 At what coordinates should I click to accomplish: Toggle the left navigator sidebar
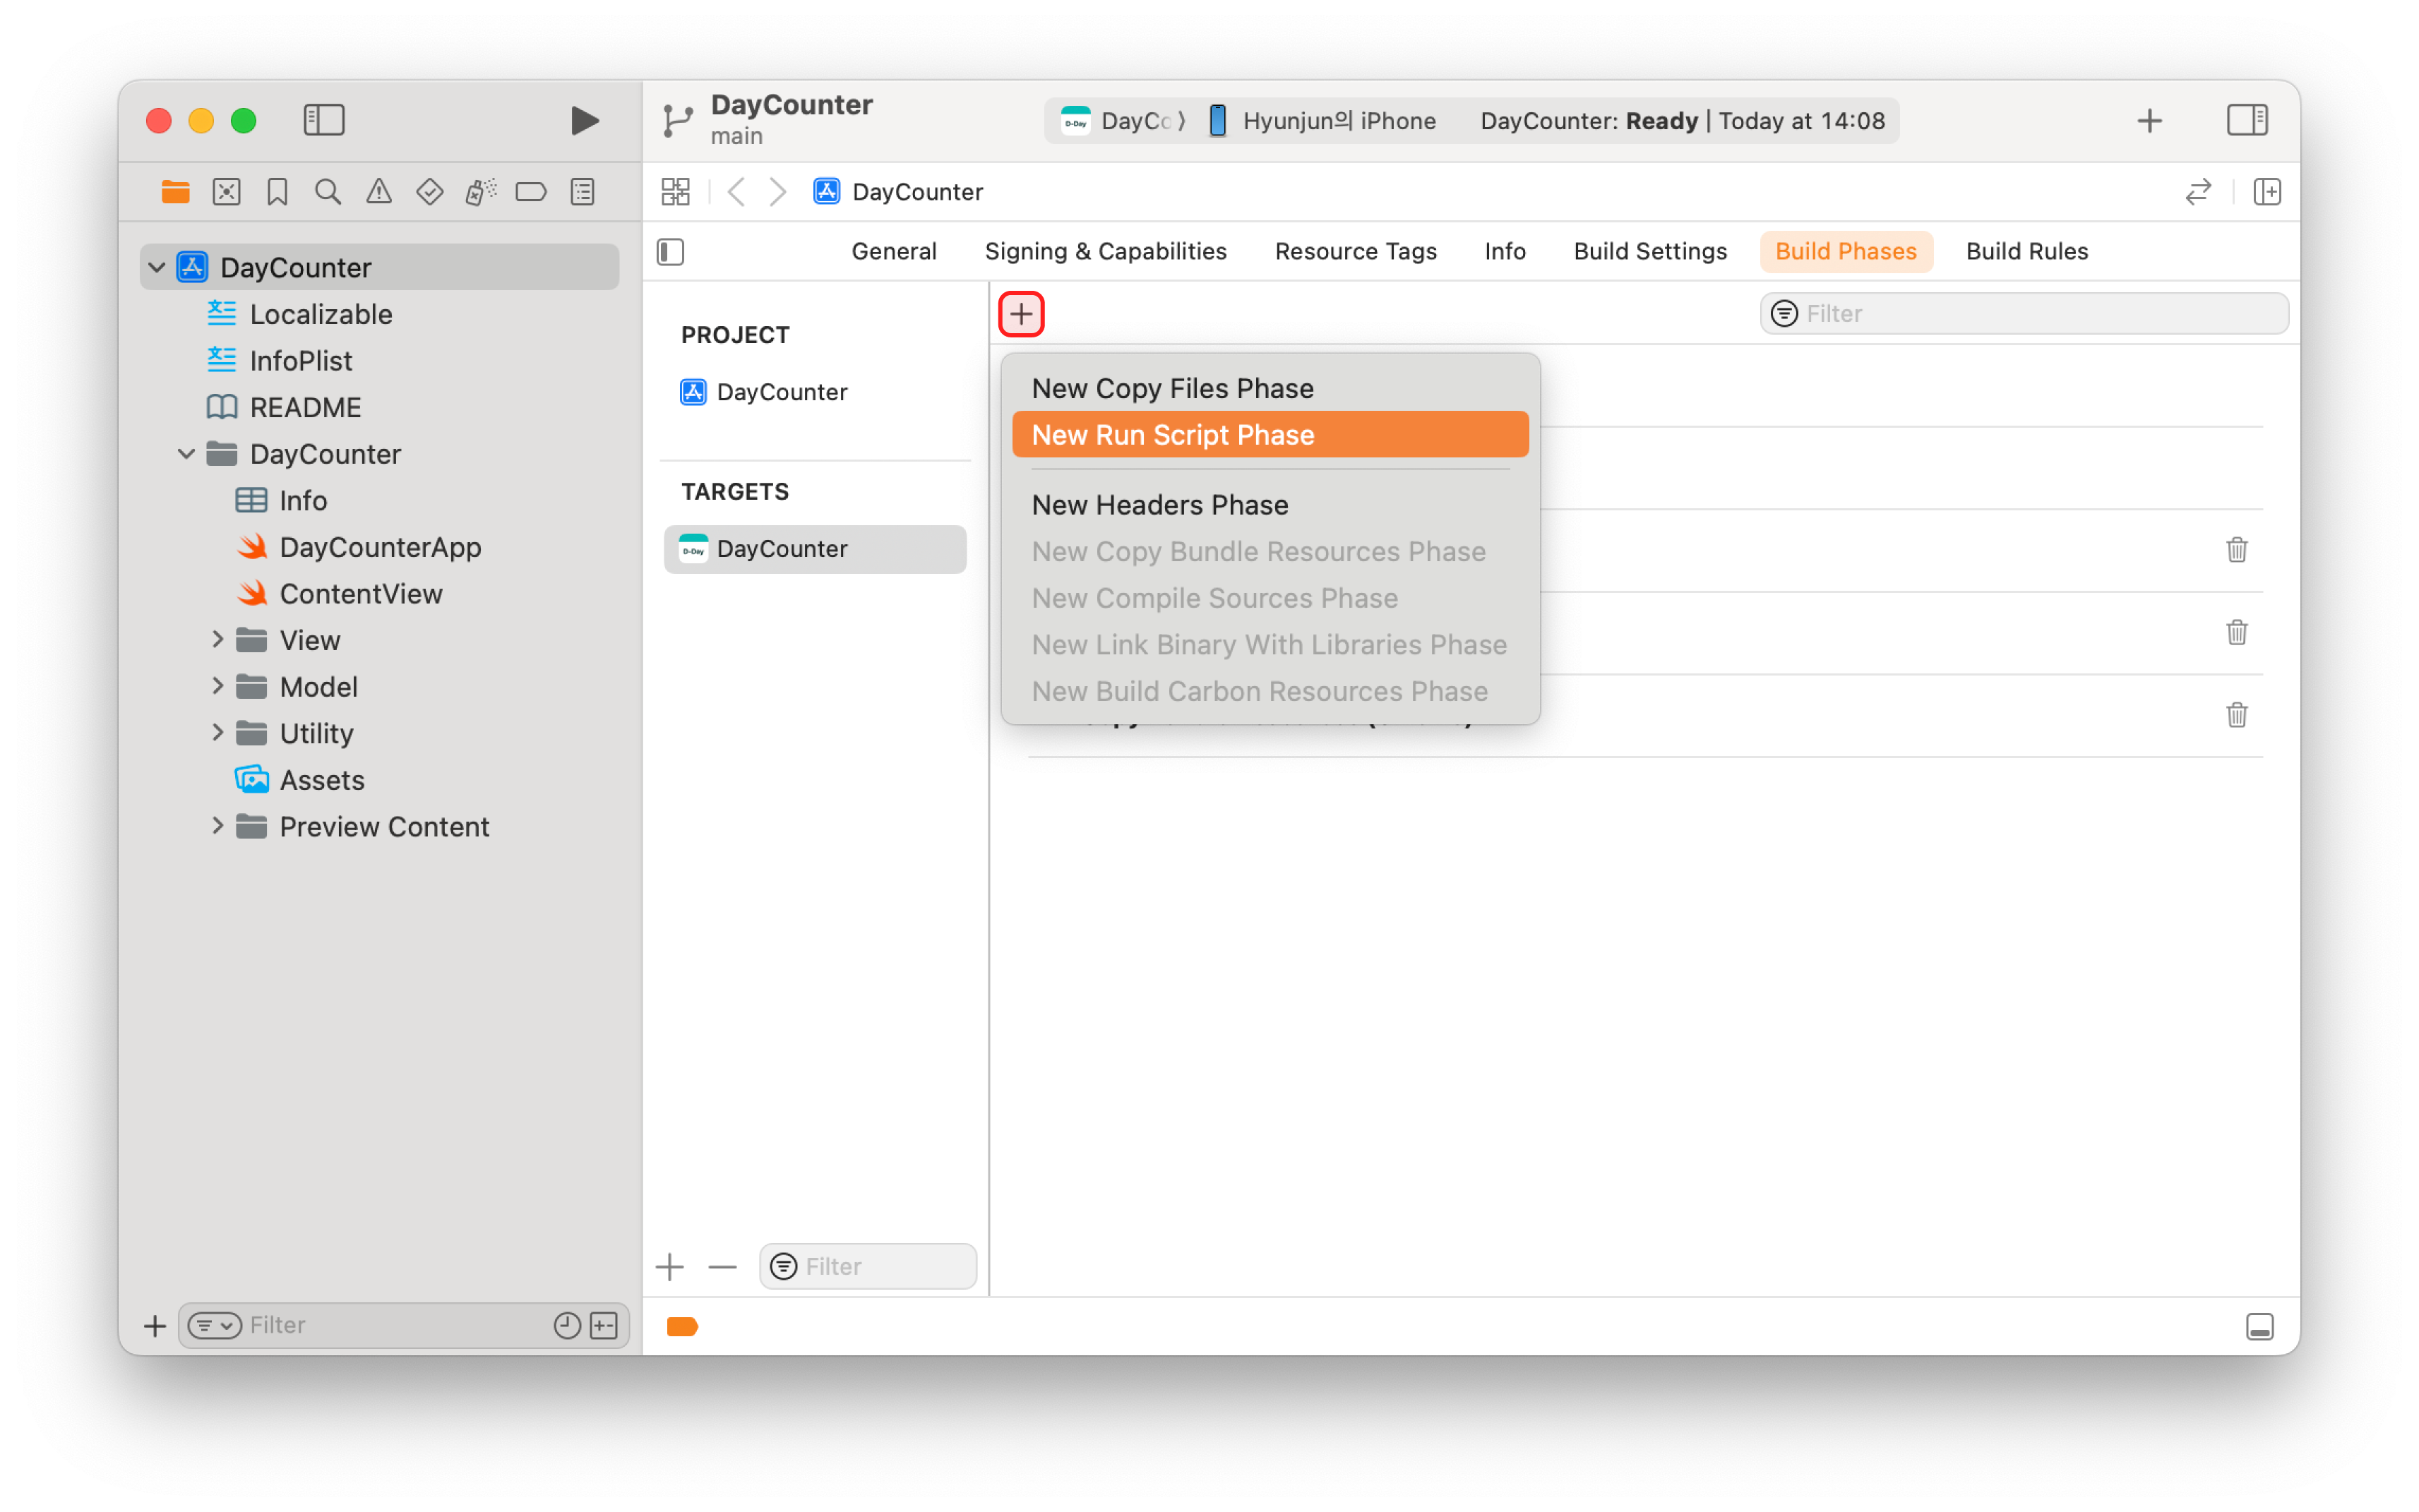324,121
